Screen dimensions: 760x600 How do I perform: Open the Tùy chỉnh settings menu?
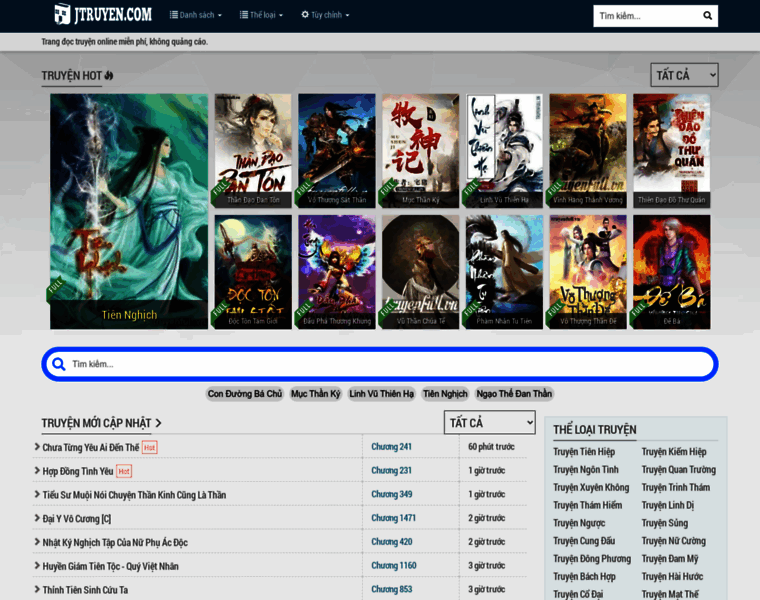pos(325,15)
